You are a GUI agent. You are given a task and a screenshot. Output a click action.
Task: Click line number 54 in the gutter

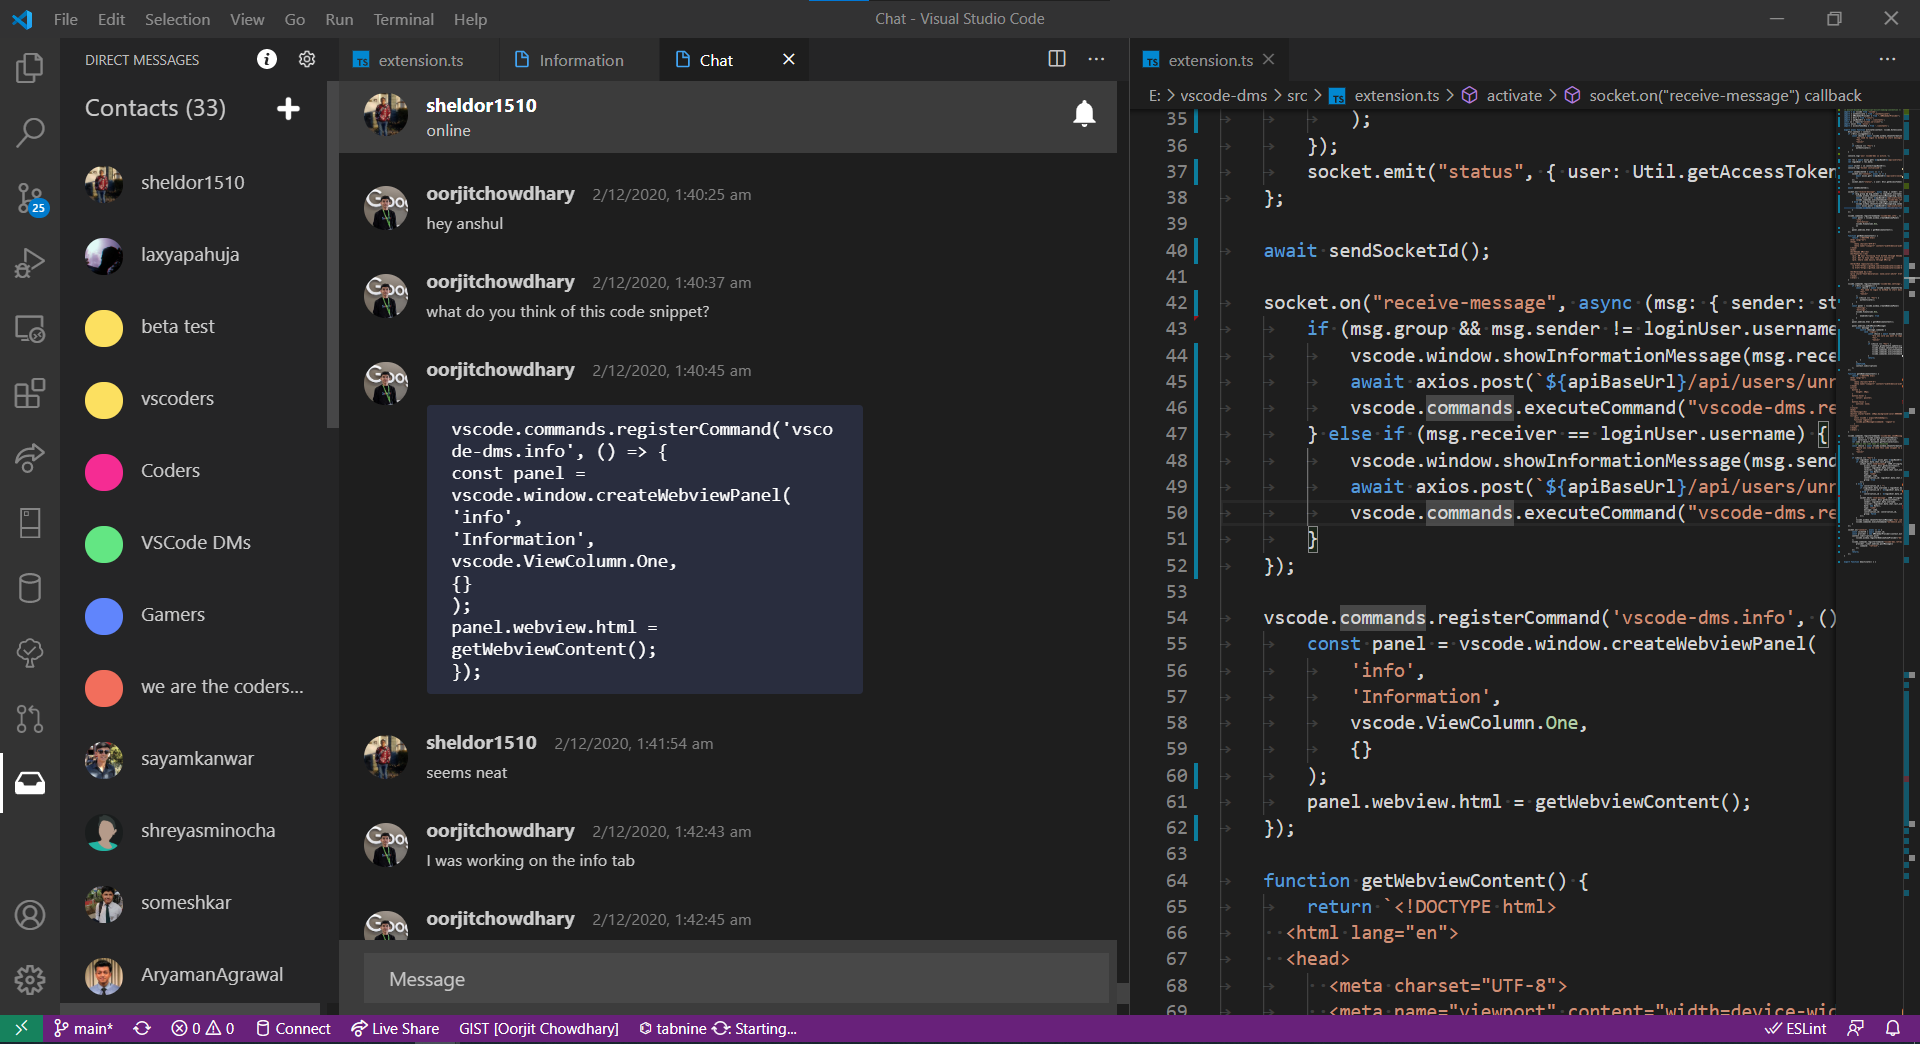pos(1177,618)
